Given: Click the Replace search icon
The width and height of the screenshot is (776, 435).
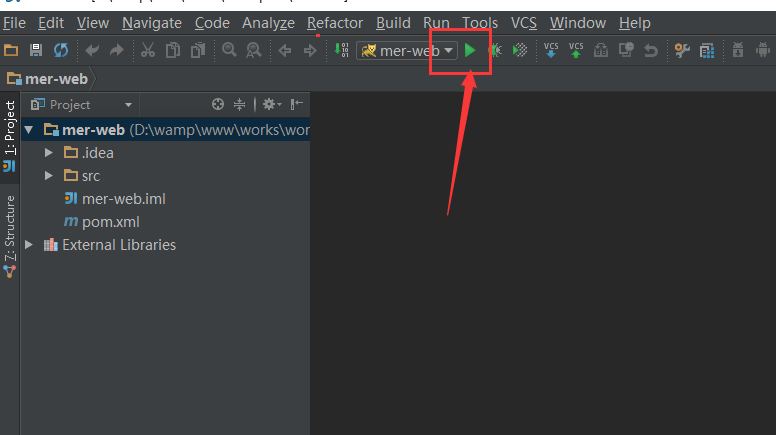Looking at the screenshot, I should 253,50.
